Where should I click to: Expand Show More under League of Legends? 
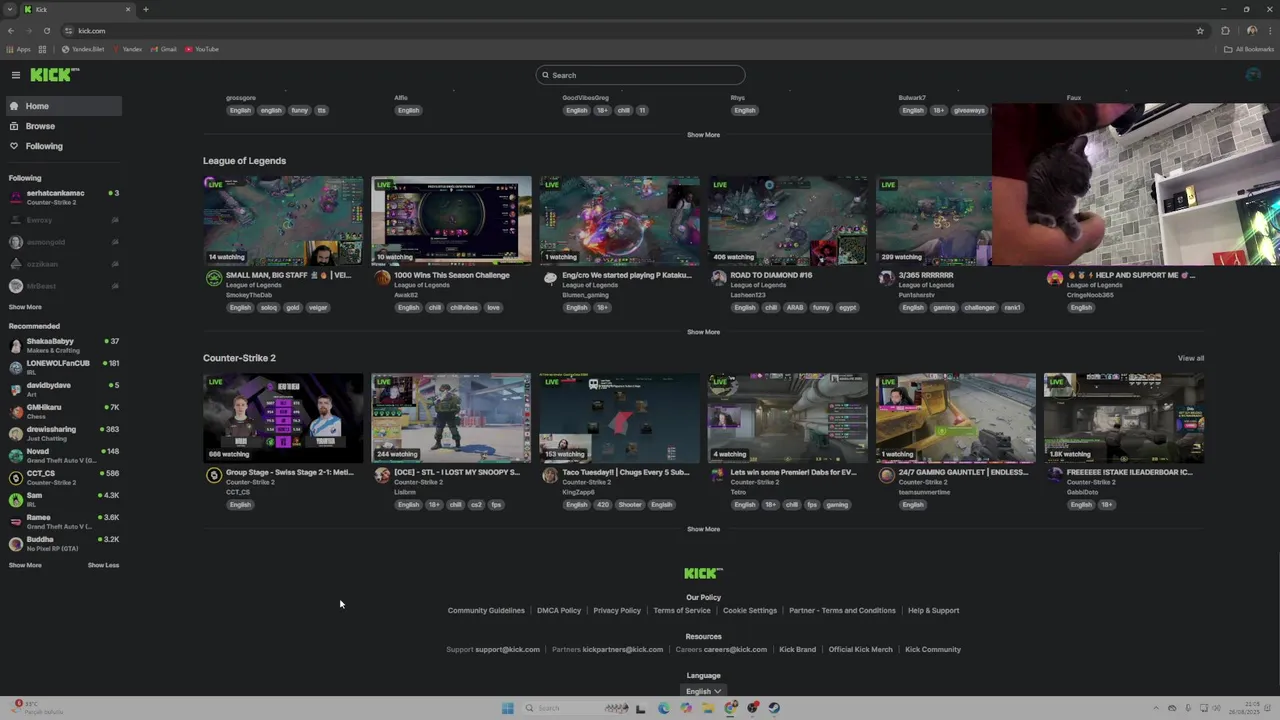703,332
